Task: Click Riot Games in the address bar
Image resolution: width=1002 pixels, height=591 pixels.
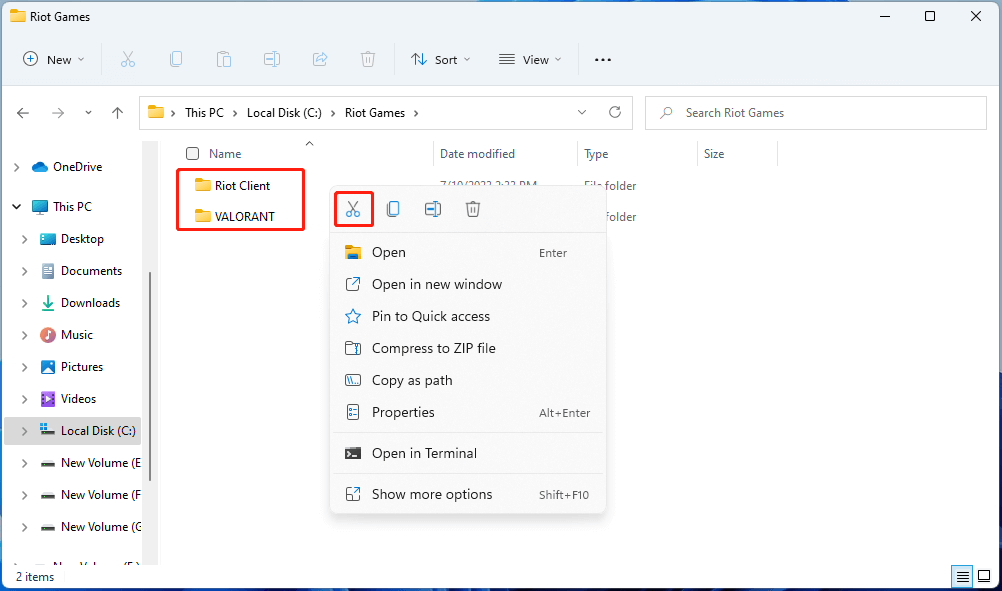Action: 375,112
